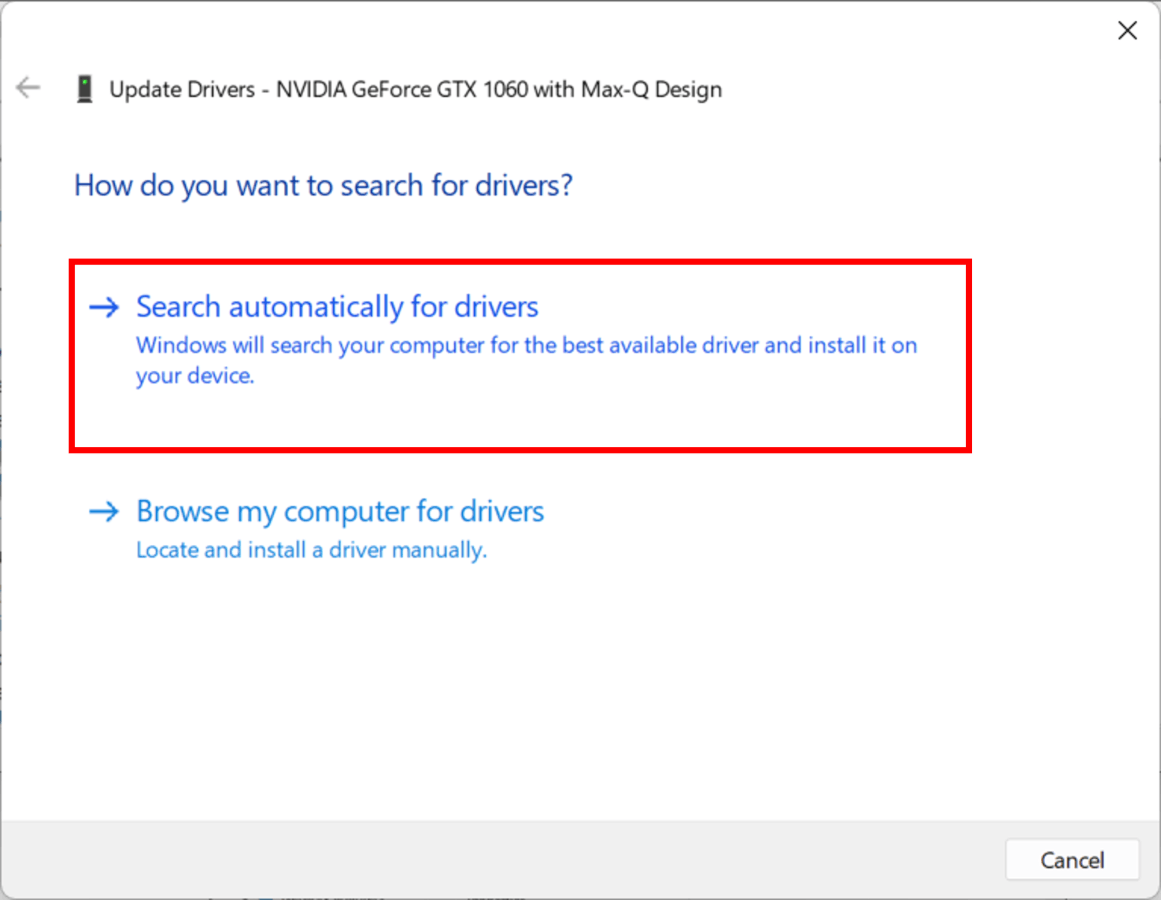Click the heading How do you want to search
Image resolution: width=1161 pixels, height=900 pixels.
click(x=322, y=185)
